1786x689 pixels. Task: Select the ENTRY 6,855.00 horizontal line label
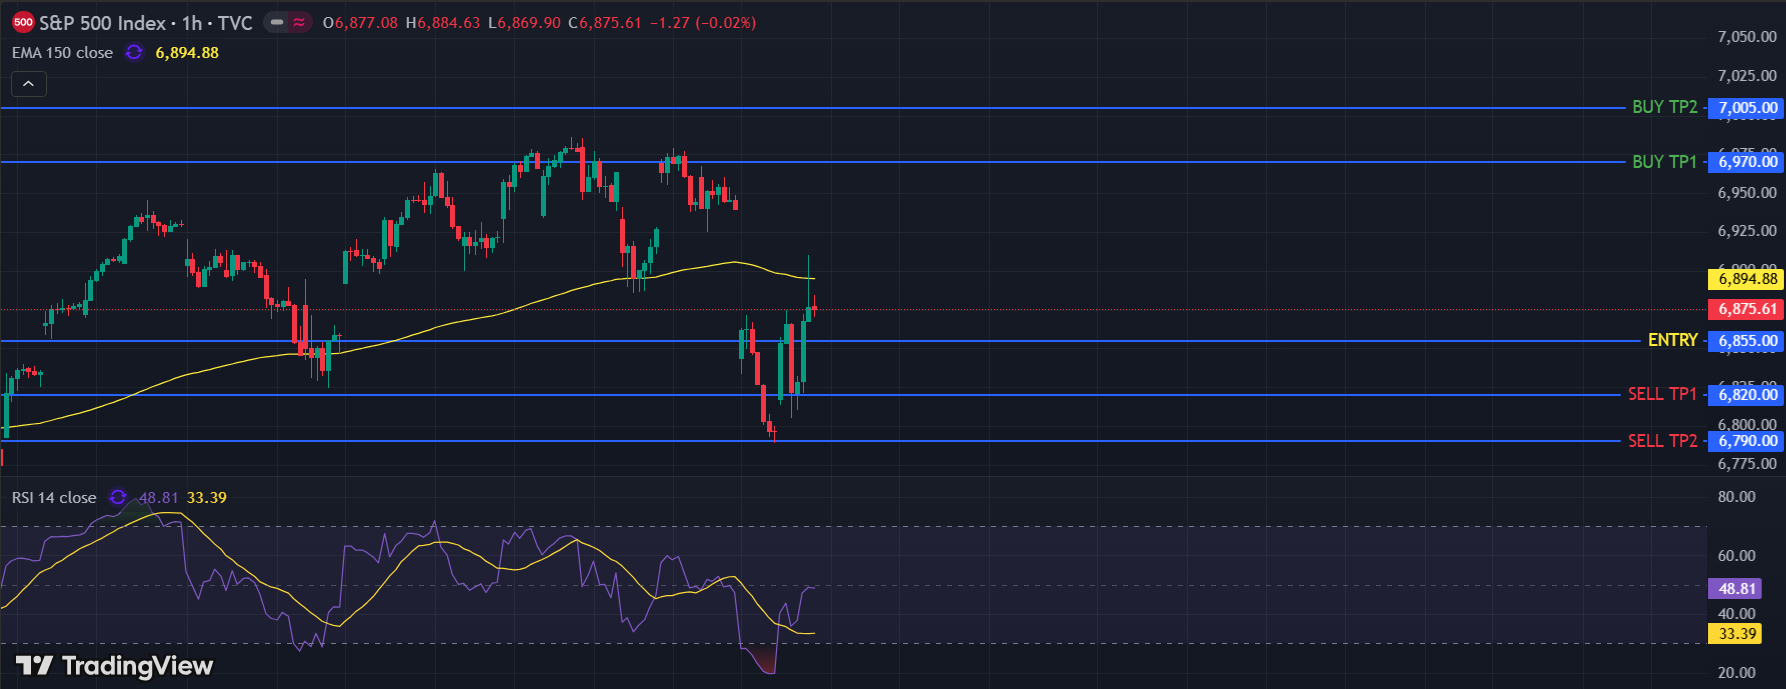pyautogui.click(x=1672, y=341)
